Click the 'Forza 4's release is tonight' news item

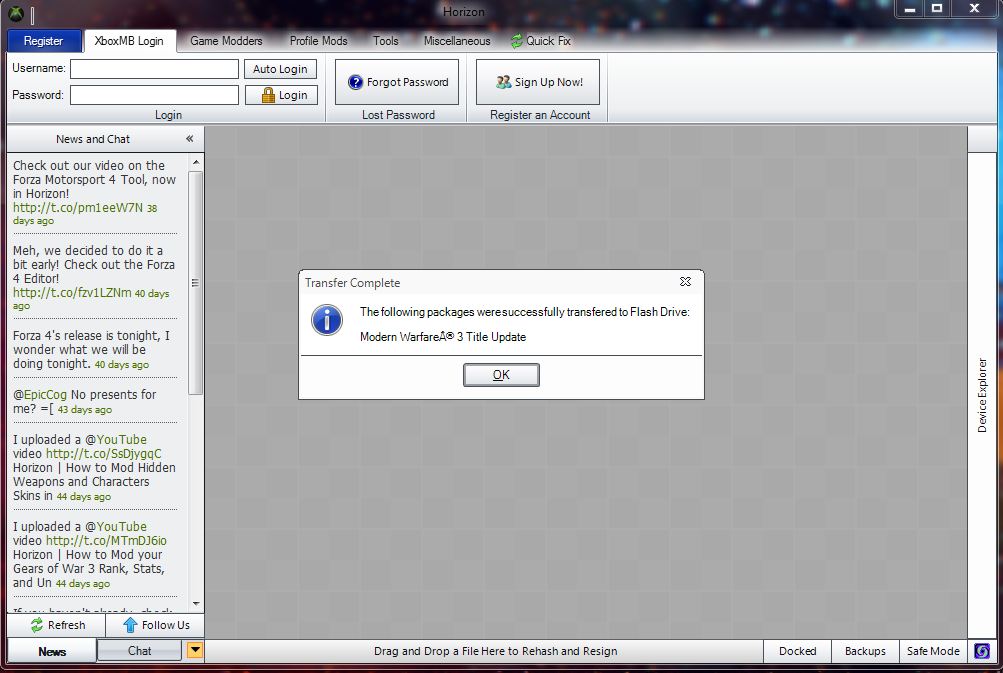click(x=91, y=349)
